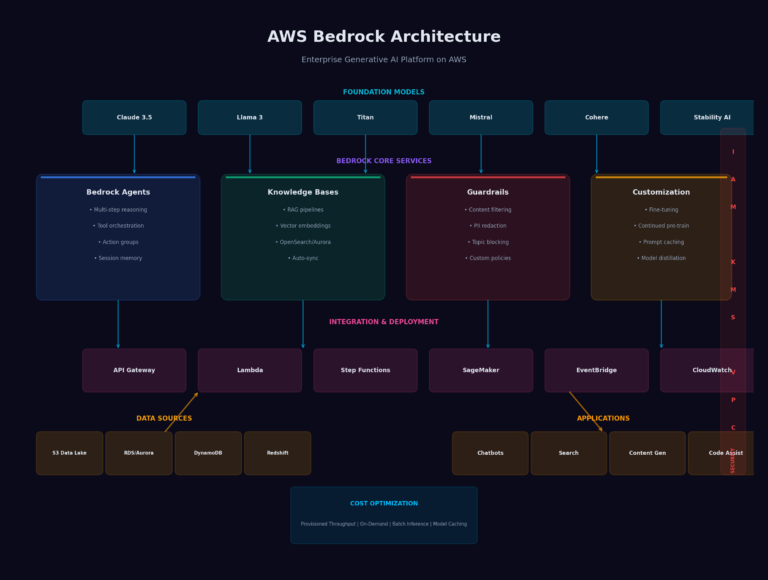Viewport: 768px width, 580px height.
Task: Select the Chatbots application box
Action: pos(490,453)
